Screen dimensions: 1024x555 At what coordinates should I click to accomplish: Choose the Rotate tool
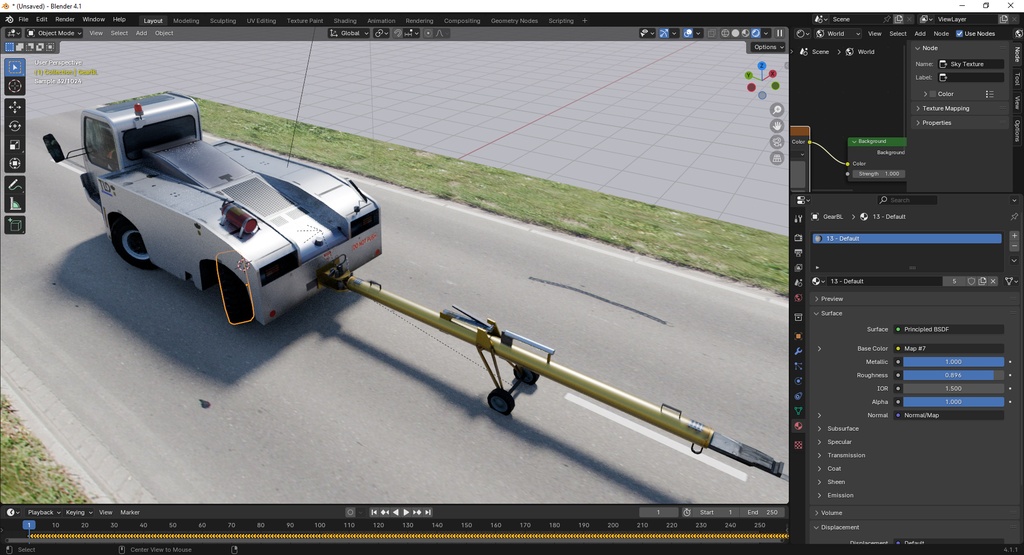(x=15, y=126)
